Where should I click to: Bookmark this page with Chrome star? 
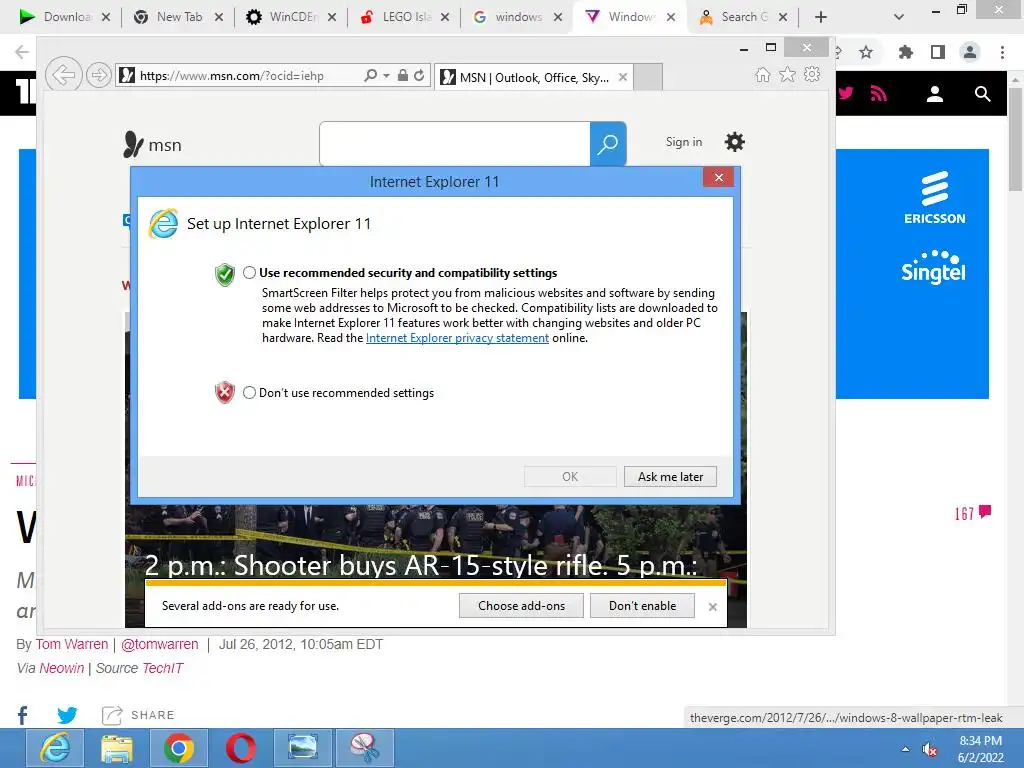tap(866, 52)
